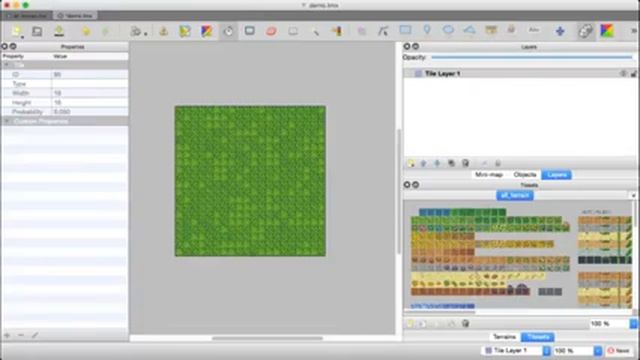Click the Add Property plus button

[x=7, y=335]
